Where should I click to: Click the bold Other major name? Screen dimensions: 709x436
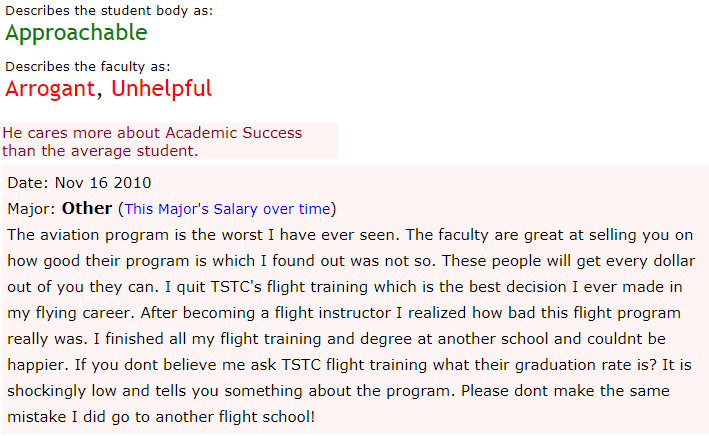pyautogui.click(x=87, y=209)
